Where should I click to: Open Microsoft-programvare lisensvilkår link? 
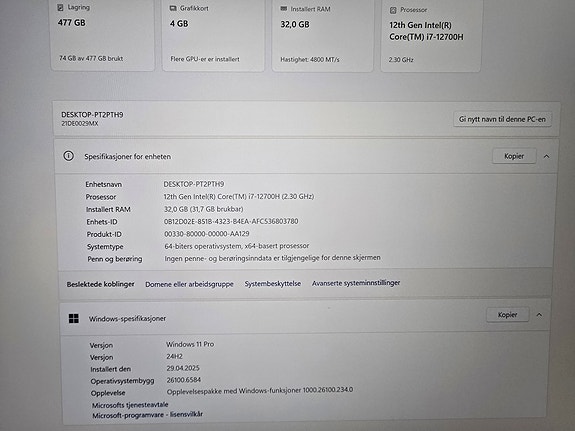147,414
